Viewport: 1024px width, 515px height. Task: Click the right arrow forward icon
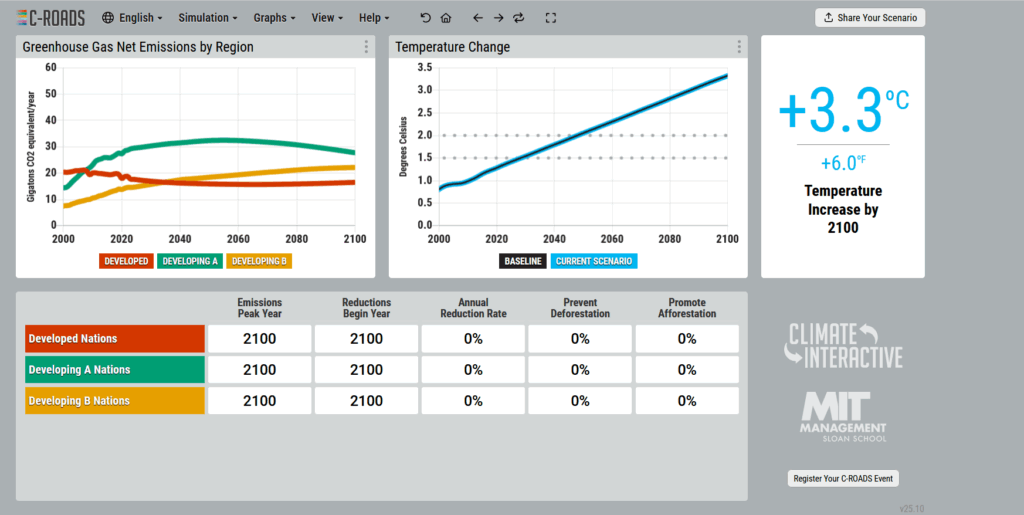pos(498,18)
